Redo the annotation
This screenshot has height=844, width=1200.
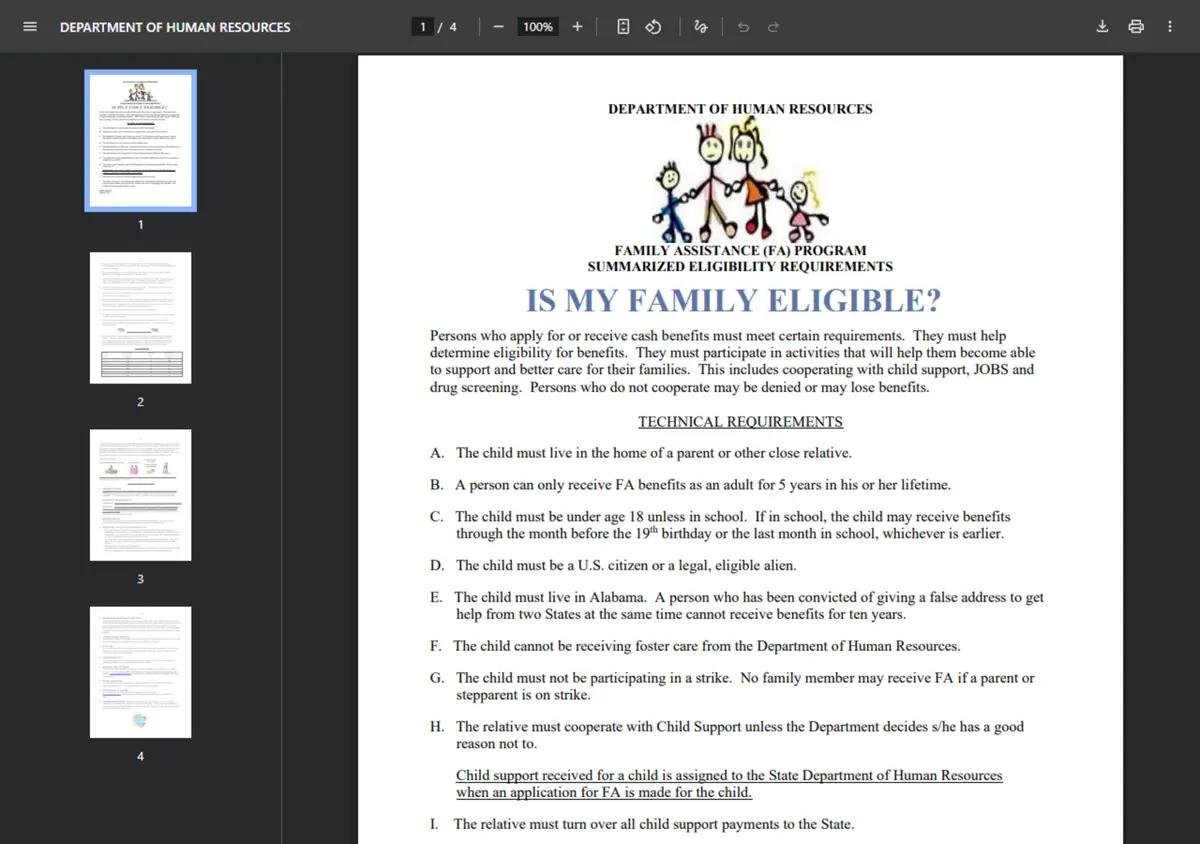point(773,27)
